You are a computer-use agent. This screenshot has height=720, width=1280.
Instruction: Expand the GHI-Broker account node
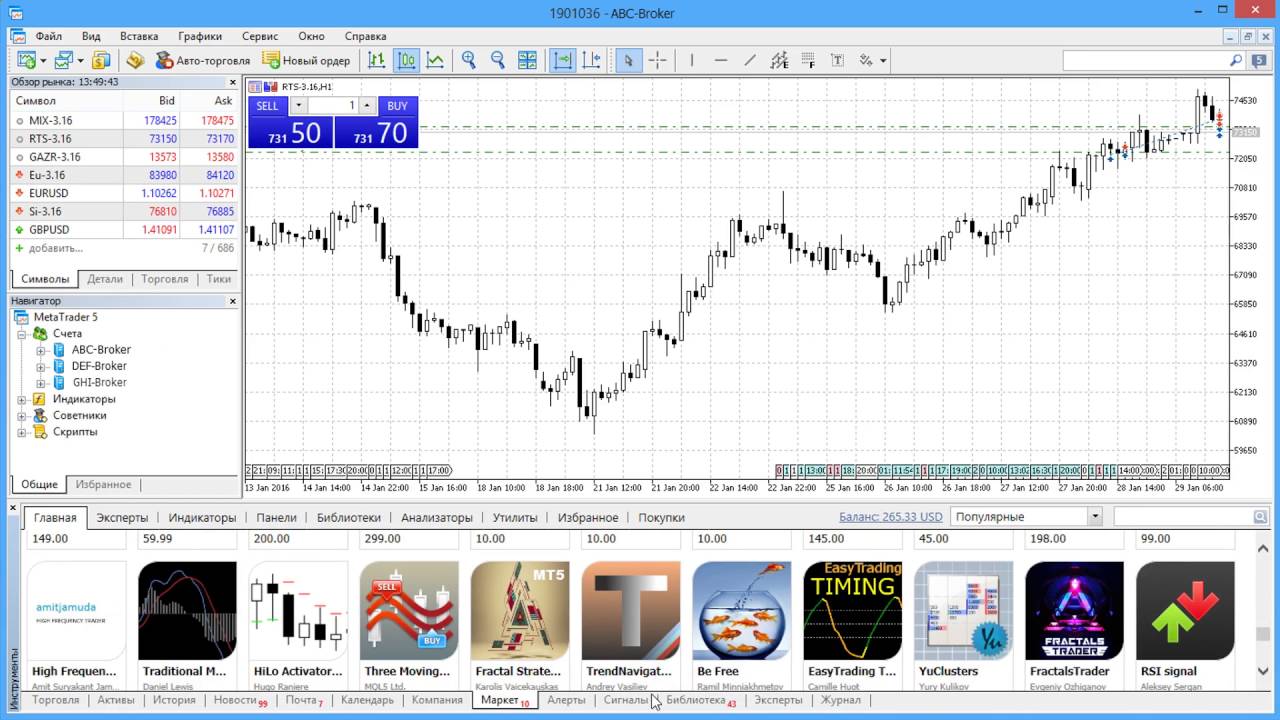pos(41,383)
